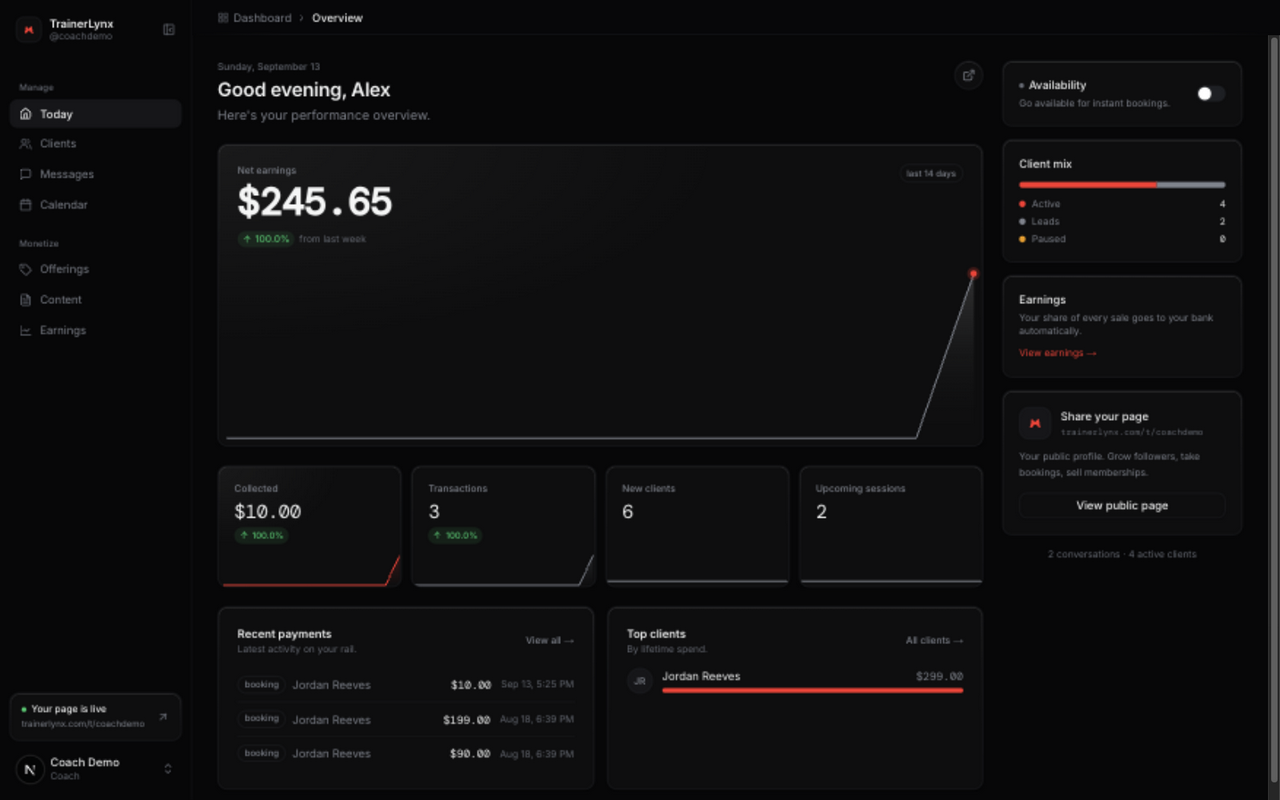The height and width of the screenshot is (800, 1280).
Task: Click View earnings link
Action: 1058,353
